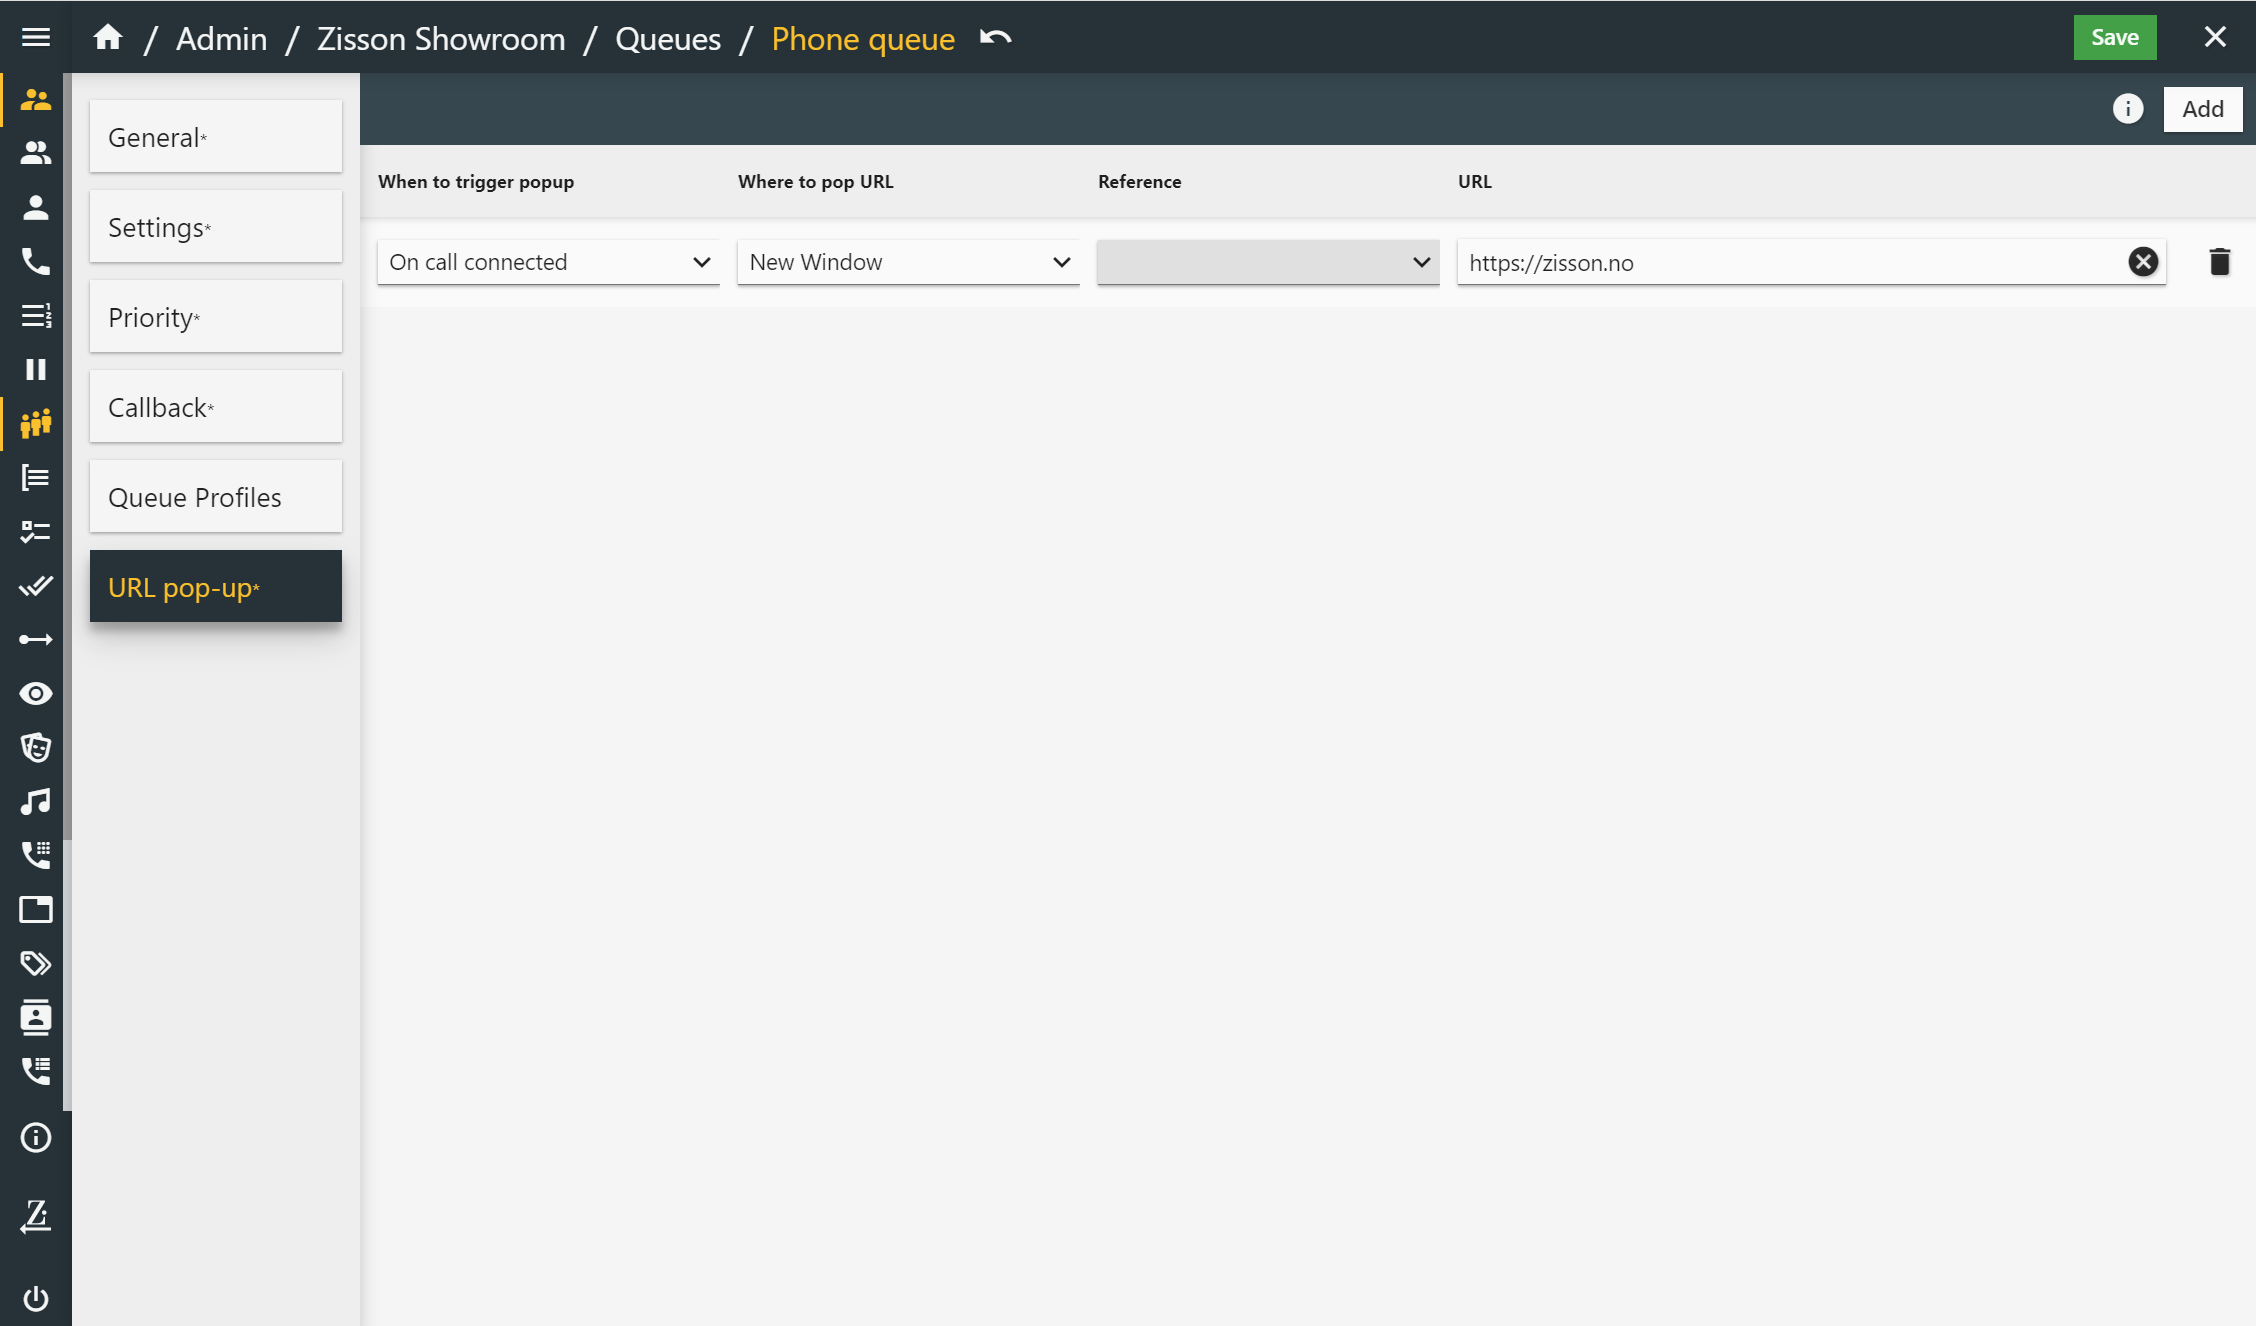Click the Add button

pyautogui.click(x=2203, y=108)
